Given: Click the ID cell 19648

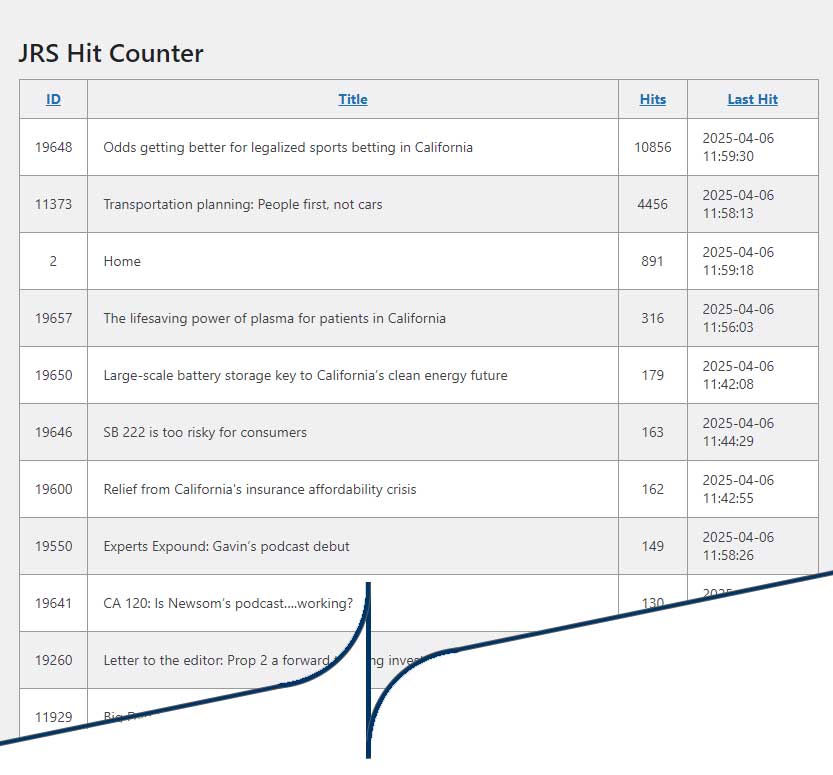Looking at the screenshot, I should pyautogui.click(x=53, y=147).
